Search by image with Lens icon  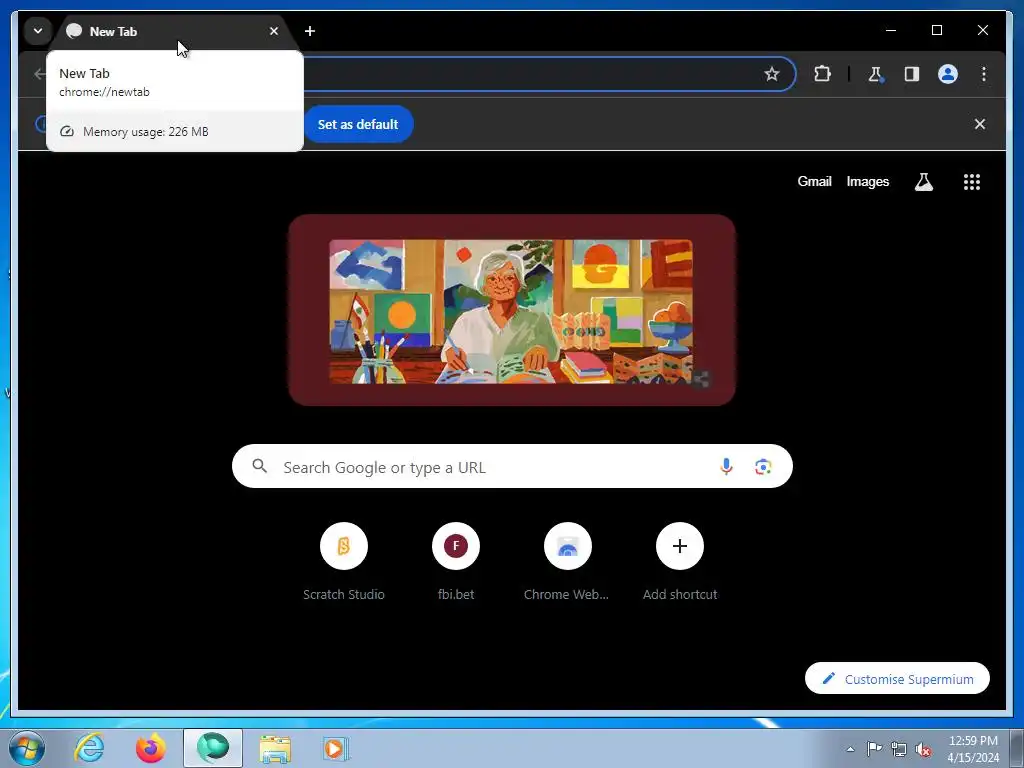tap(763, 466)
